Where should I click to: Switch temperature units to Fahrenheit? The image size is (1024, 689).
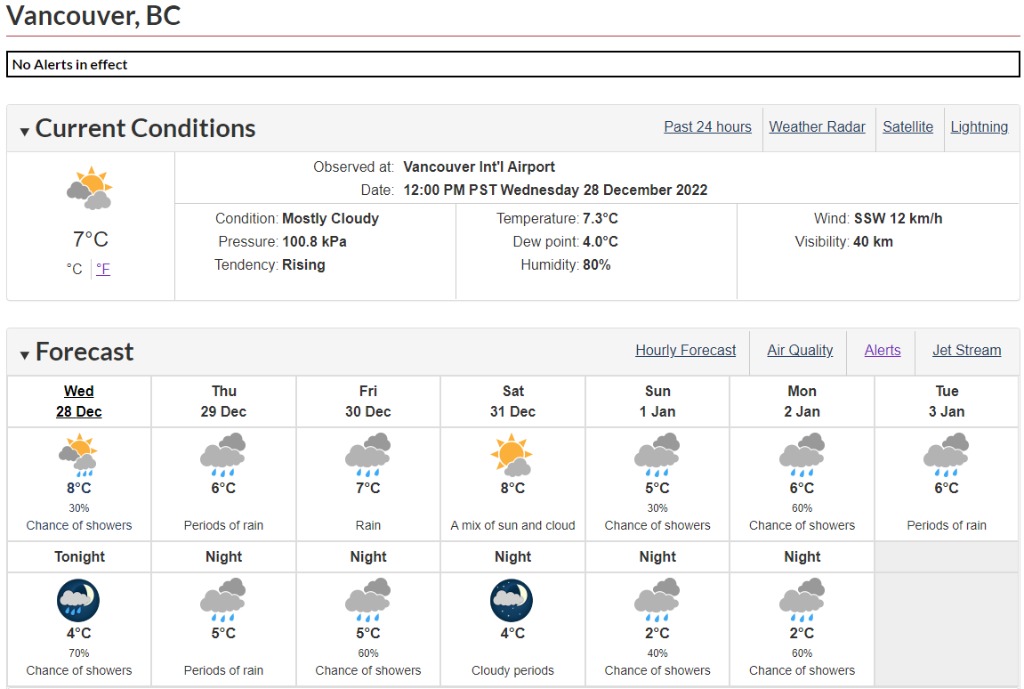[x=103, y=269]
